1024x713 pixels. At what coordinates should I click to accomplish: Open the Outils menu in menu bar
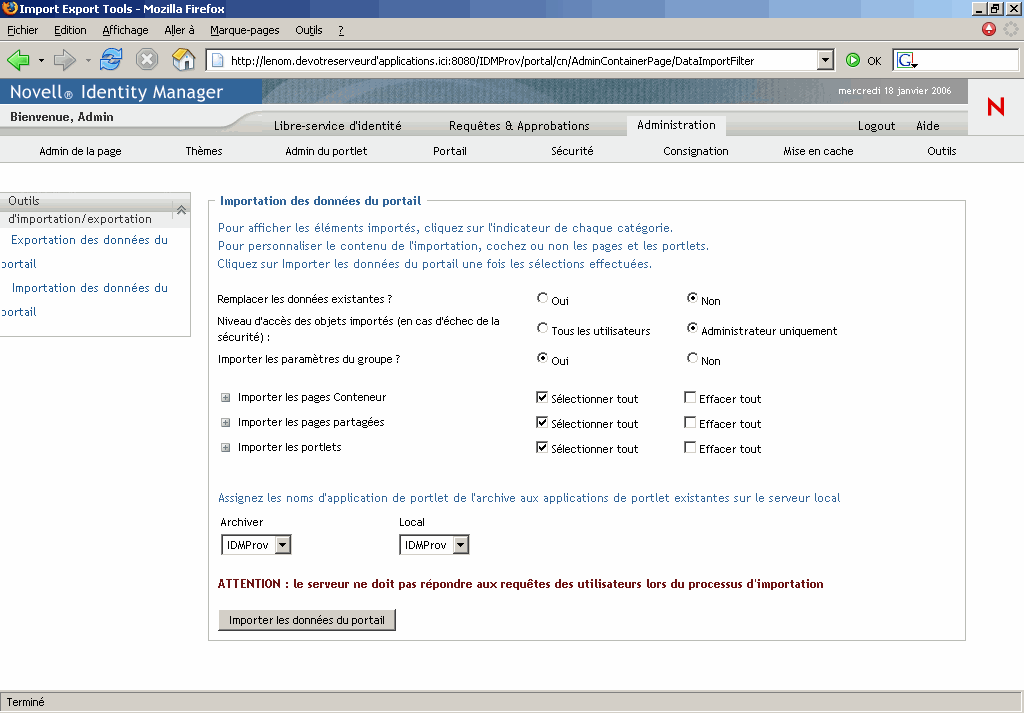(x=309, y=30)
